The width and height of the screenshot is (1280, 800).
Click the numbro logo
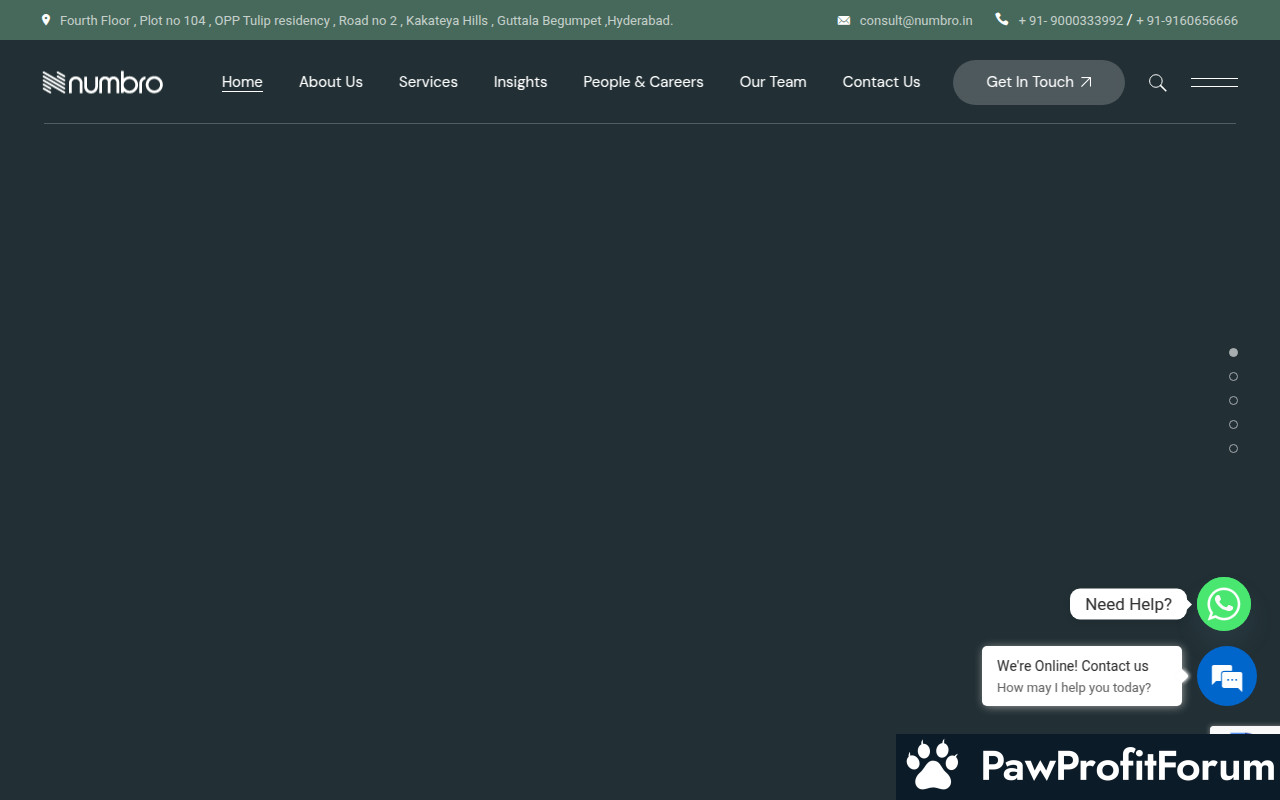pos(103,82)
